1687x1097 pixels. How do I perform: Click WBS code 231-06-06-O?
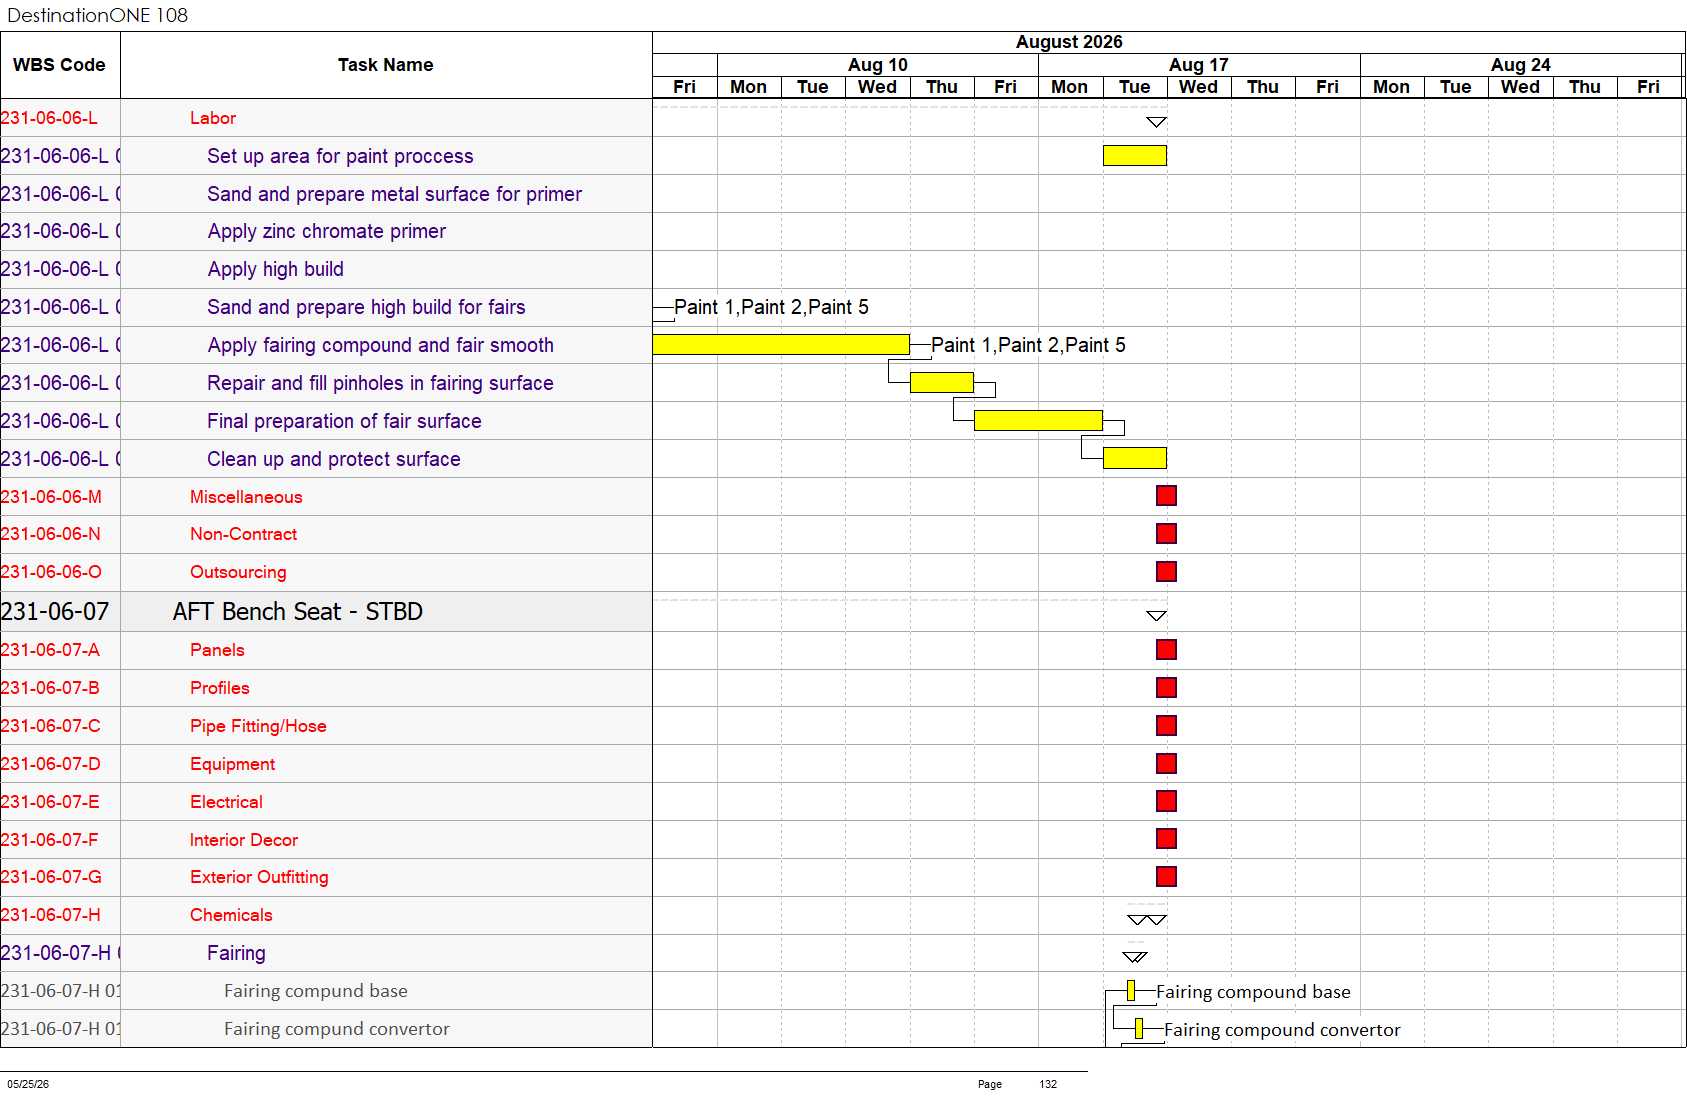point(51,572)
